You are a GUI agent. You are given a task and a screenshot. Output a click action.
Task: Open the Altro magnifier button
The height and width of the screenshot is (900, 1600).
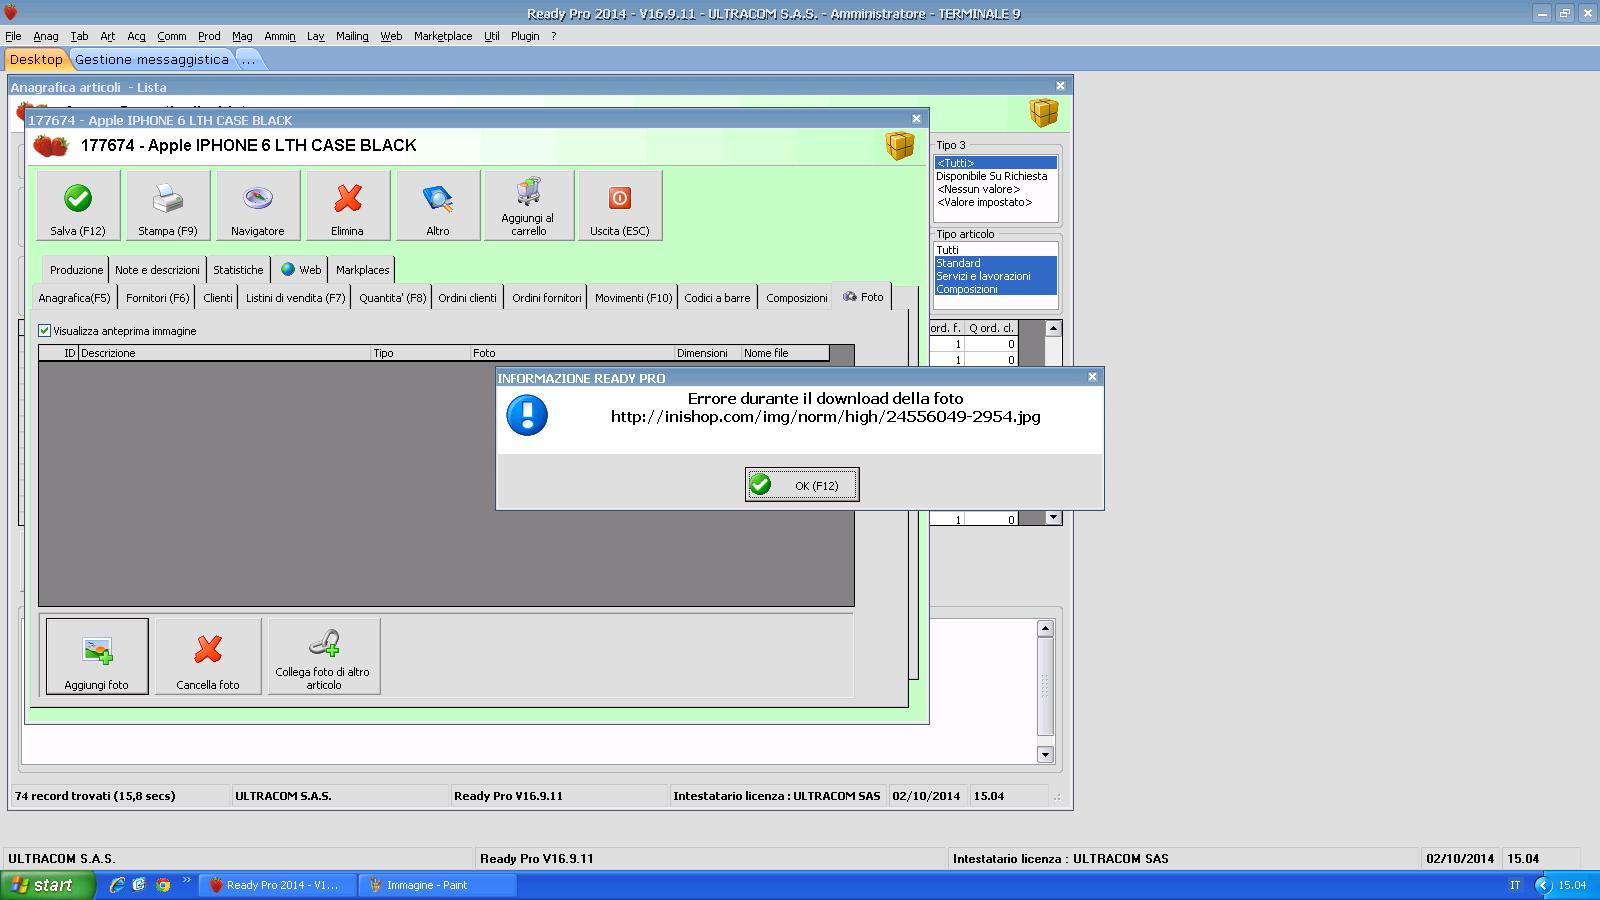pos(438,205)
